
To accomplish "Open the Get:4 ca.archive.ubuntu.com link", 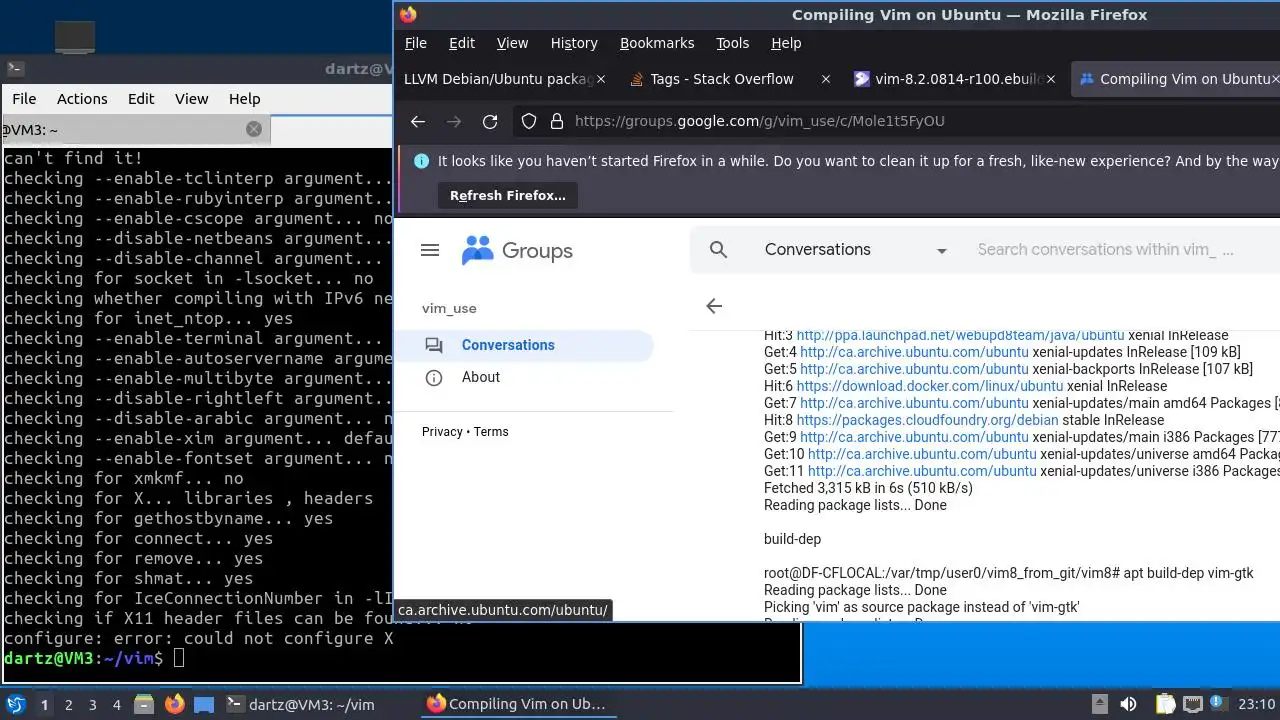I will coord(914,352).
